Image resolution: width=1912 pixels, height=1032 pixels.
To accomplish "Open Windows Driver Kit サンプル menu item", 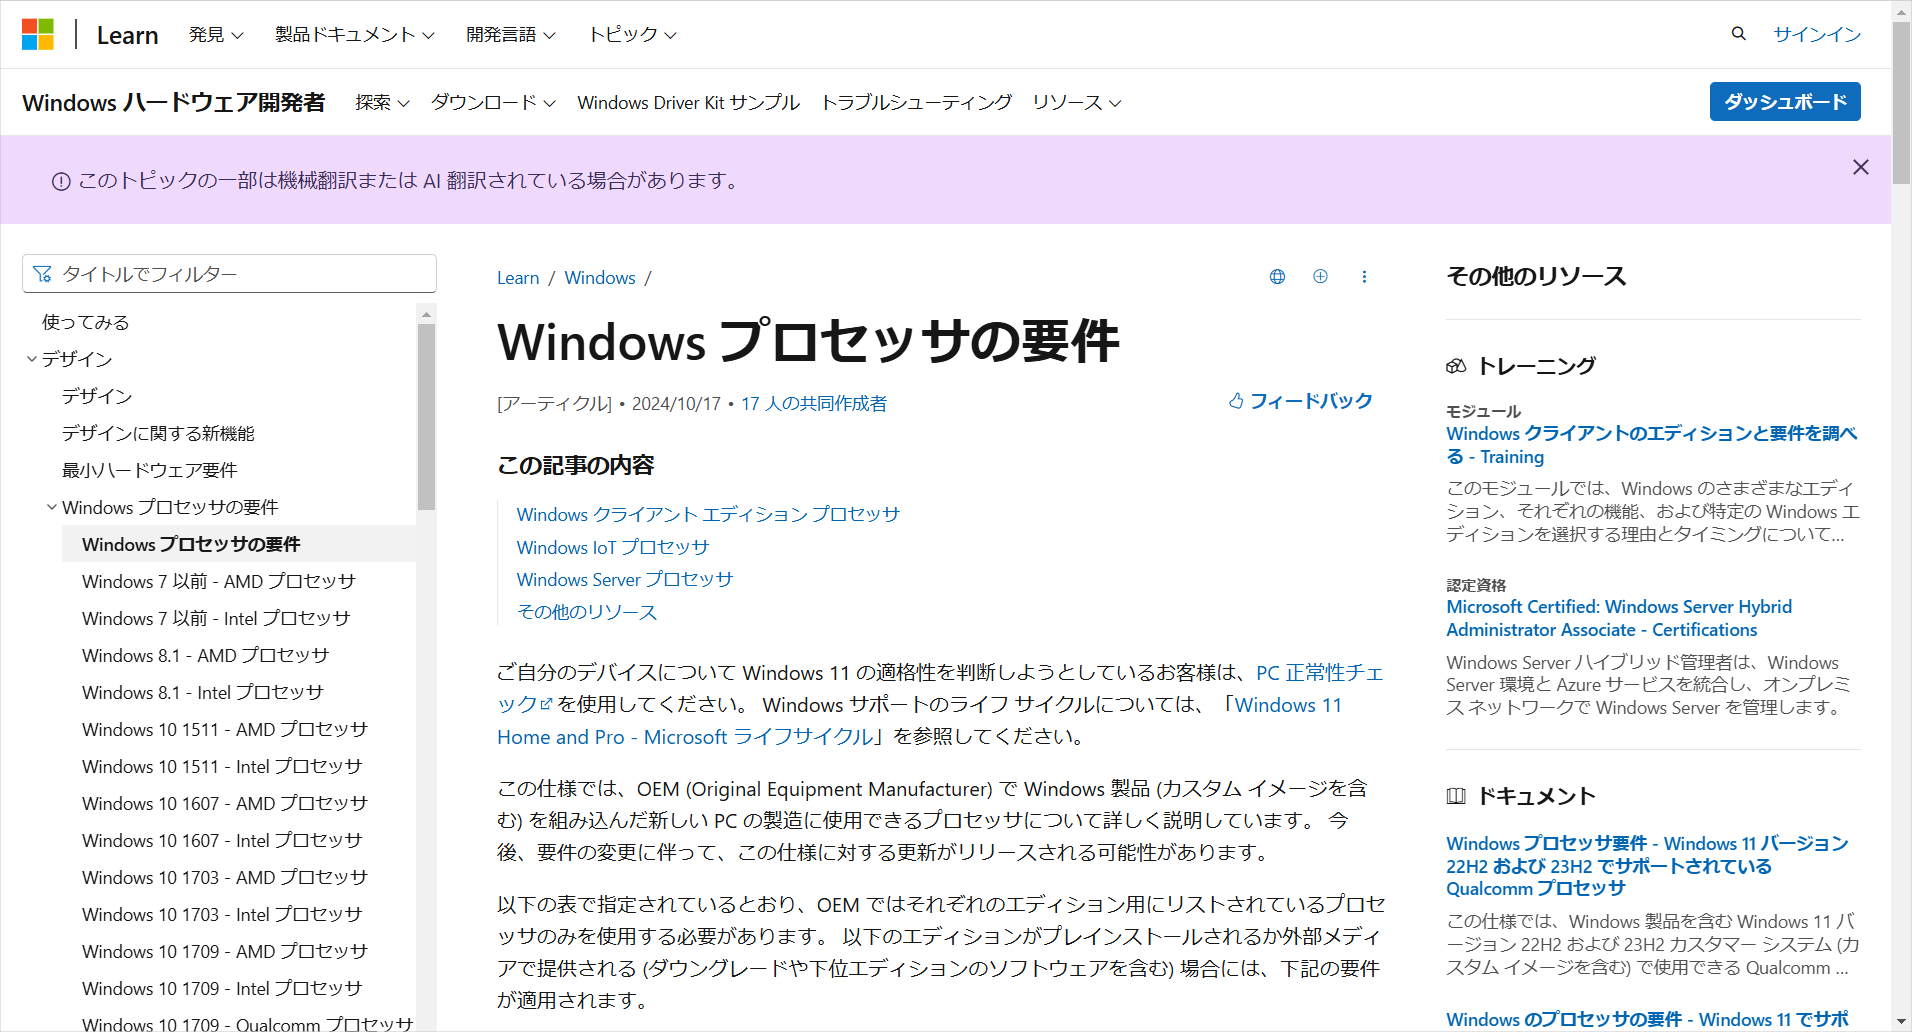I will (688, 103).
